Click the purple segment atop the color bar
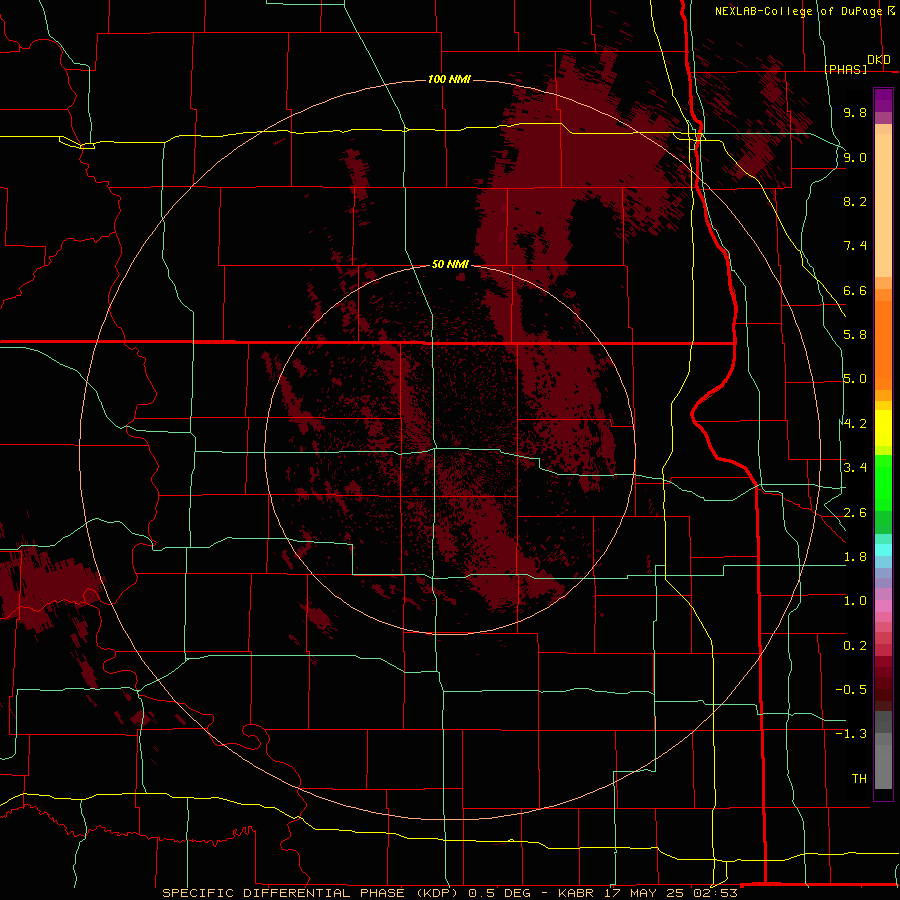The width and height of the screenshot is (900, 900). [x=883, y=100]
